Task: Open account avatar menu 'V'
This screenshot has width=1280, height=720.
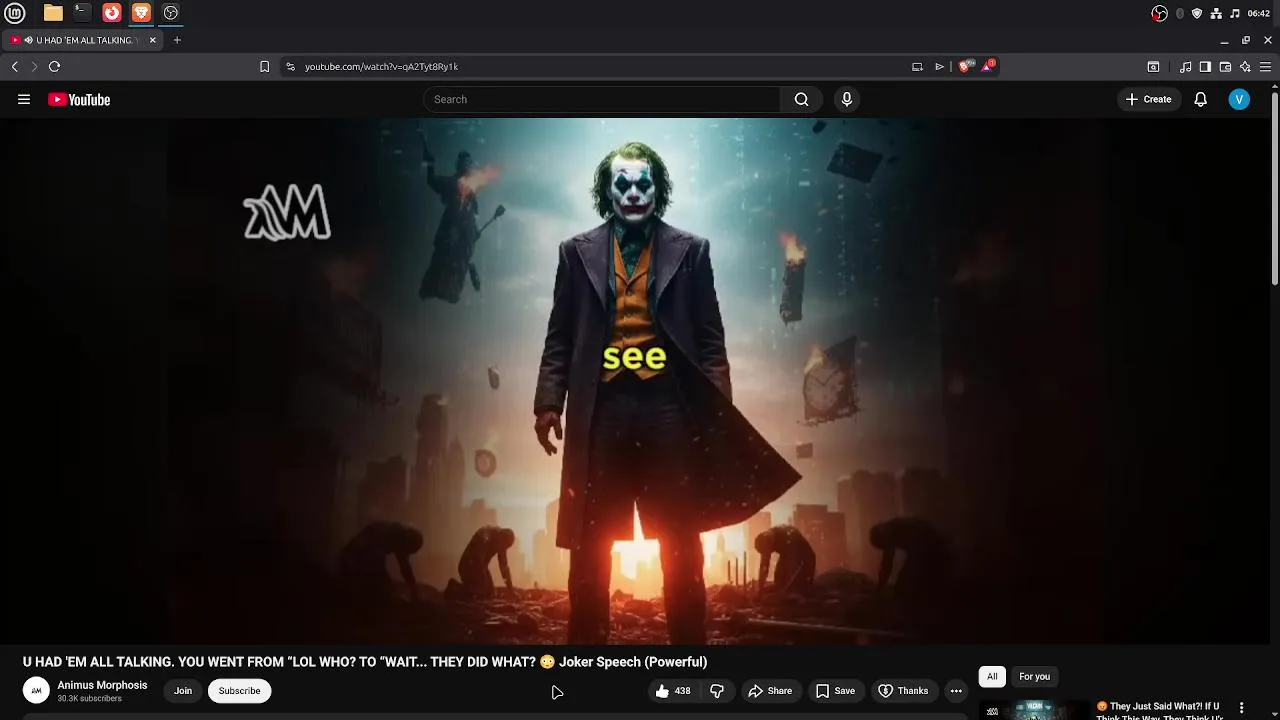Action: (1239, 99)
